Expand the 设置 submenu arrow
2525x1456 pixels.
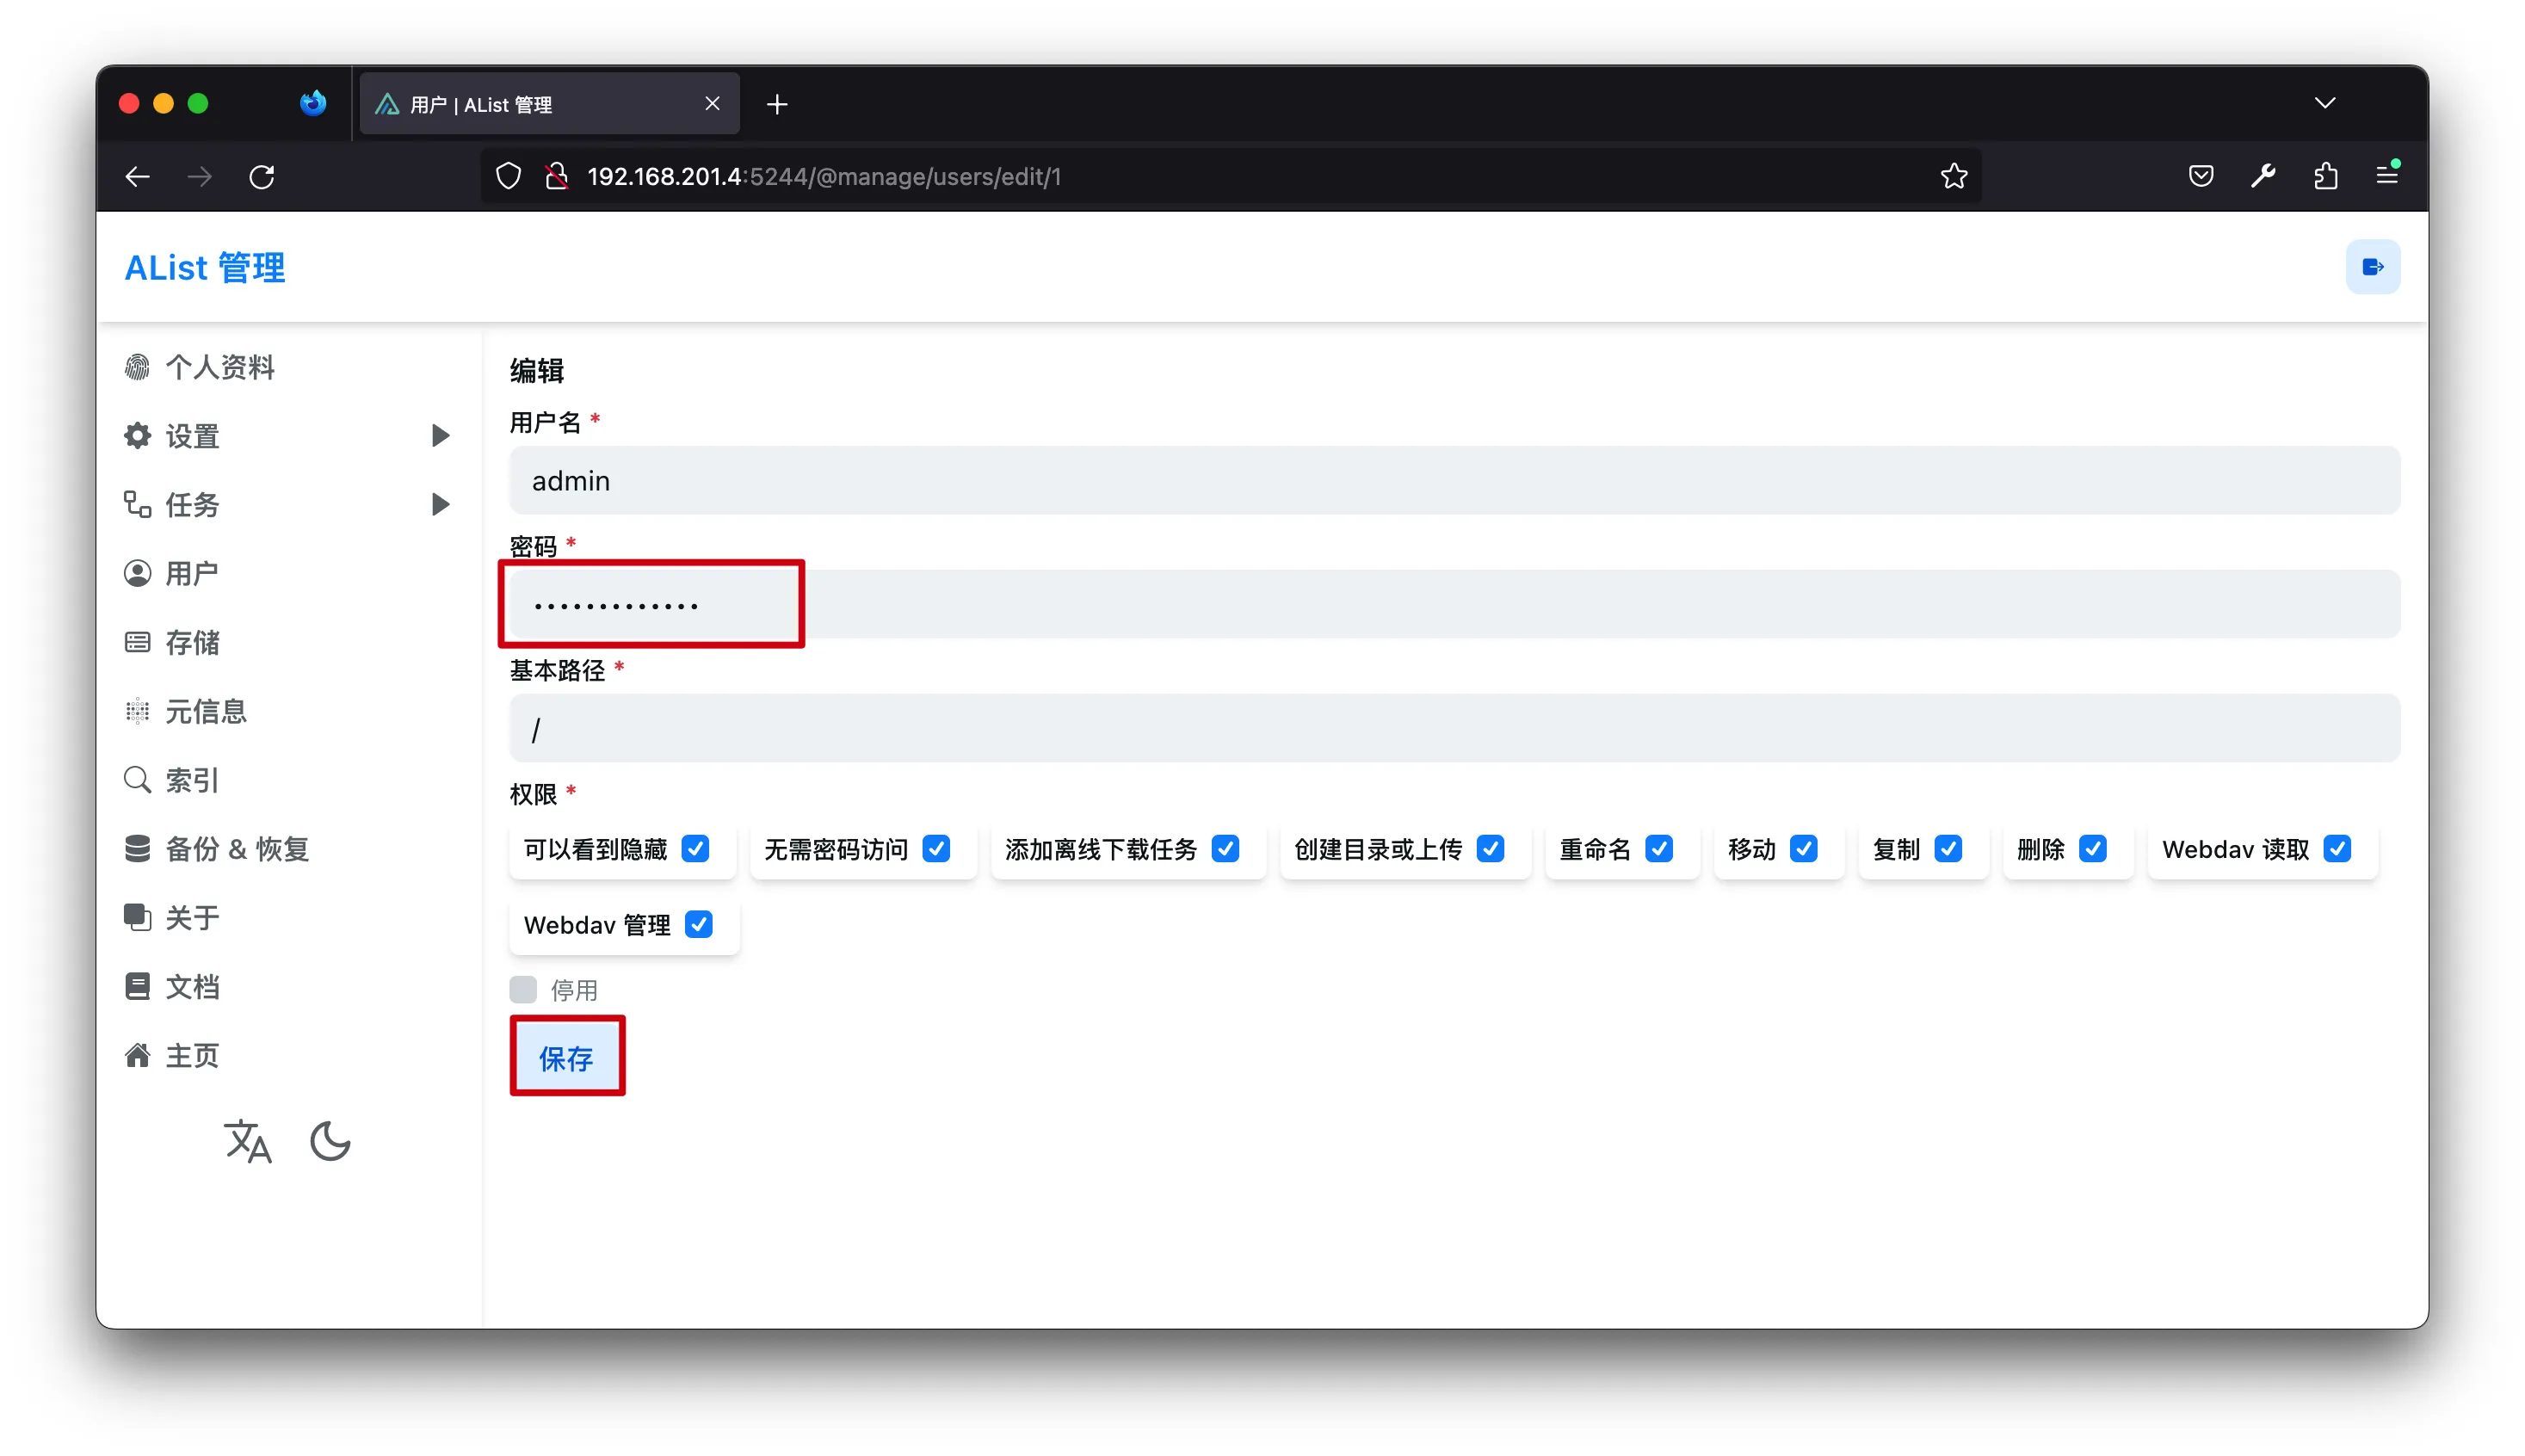pos(440,436)
